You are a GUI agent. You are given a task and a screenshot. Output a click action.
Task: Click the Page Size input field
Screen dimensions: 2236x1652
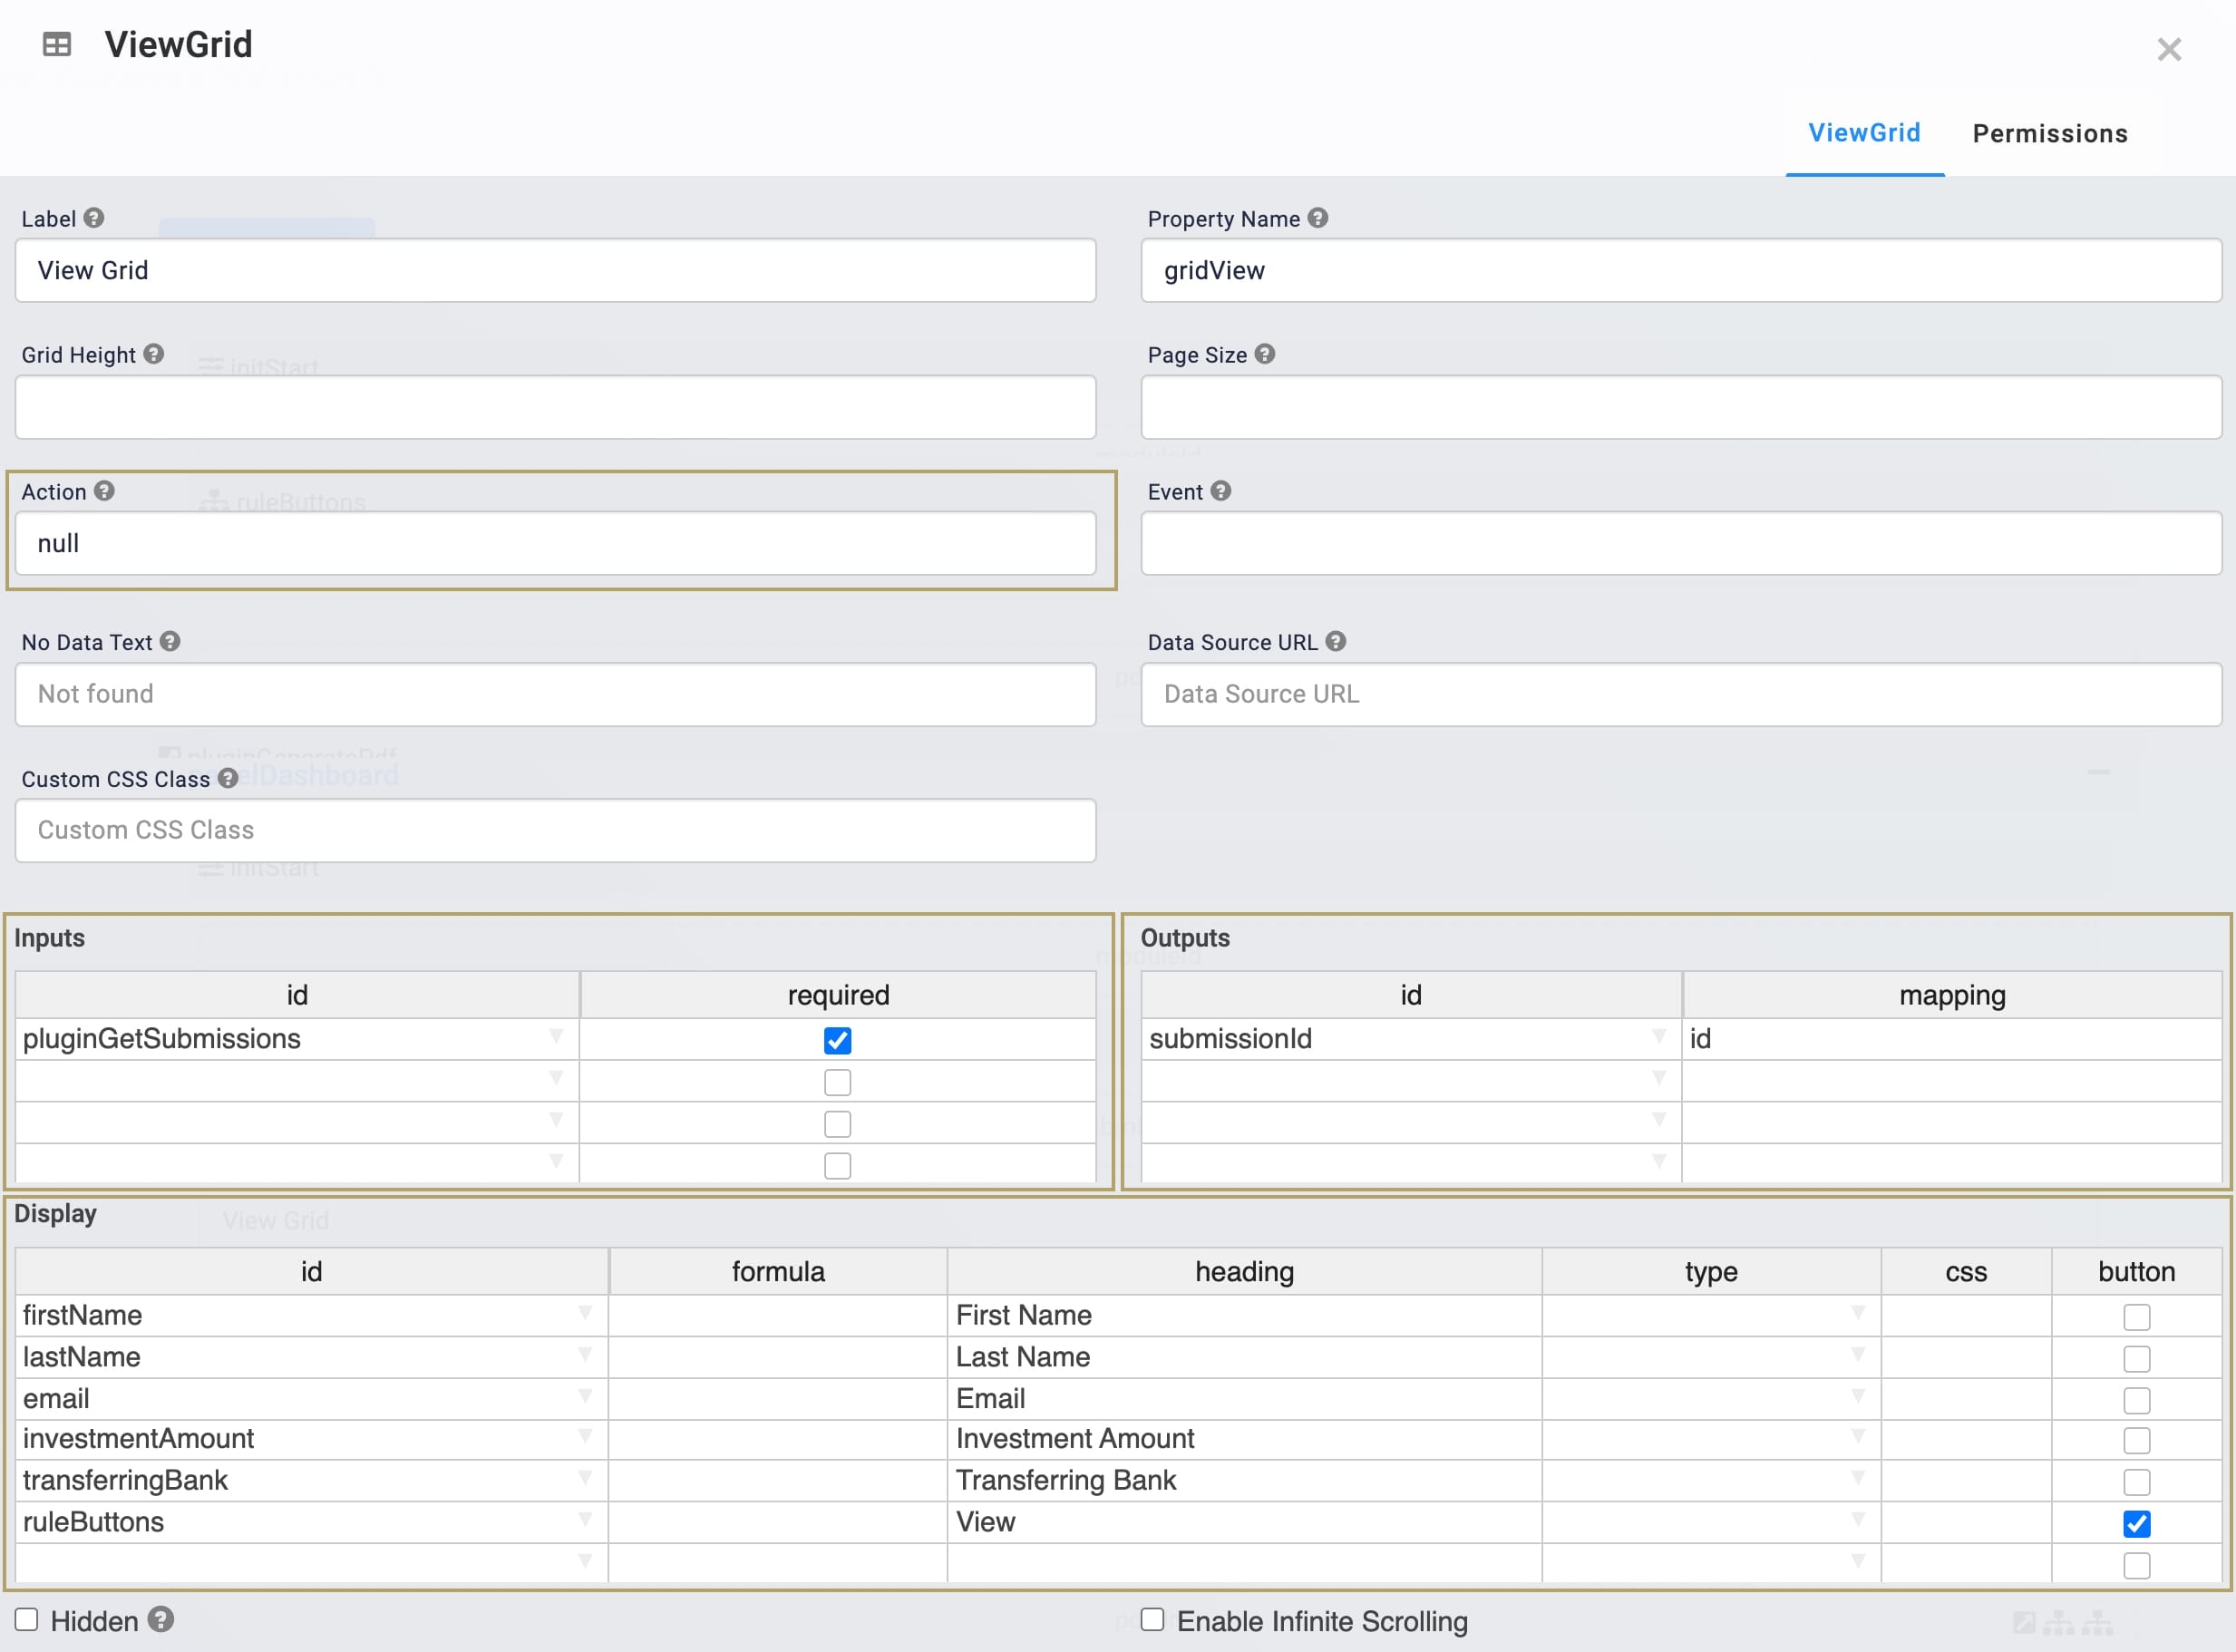[x=1681, y=407]
